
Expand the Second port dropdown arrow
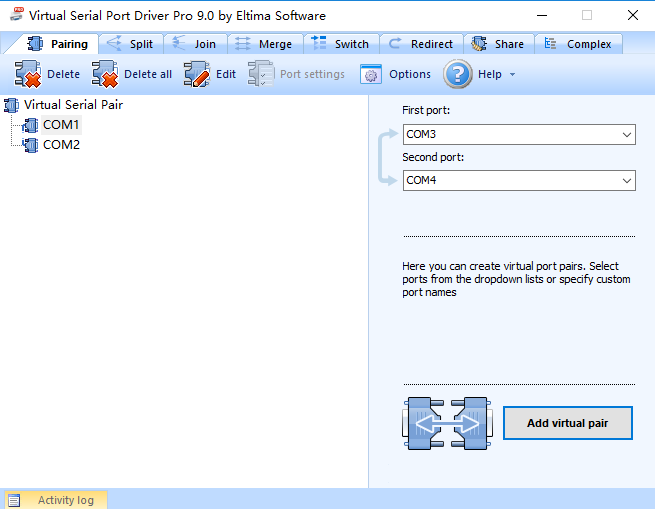click(x=627, y=181)
